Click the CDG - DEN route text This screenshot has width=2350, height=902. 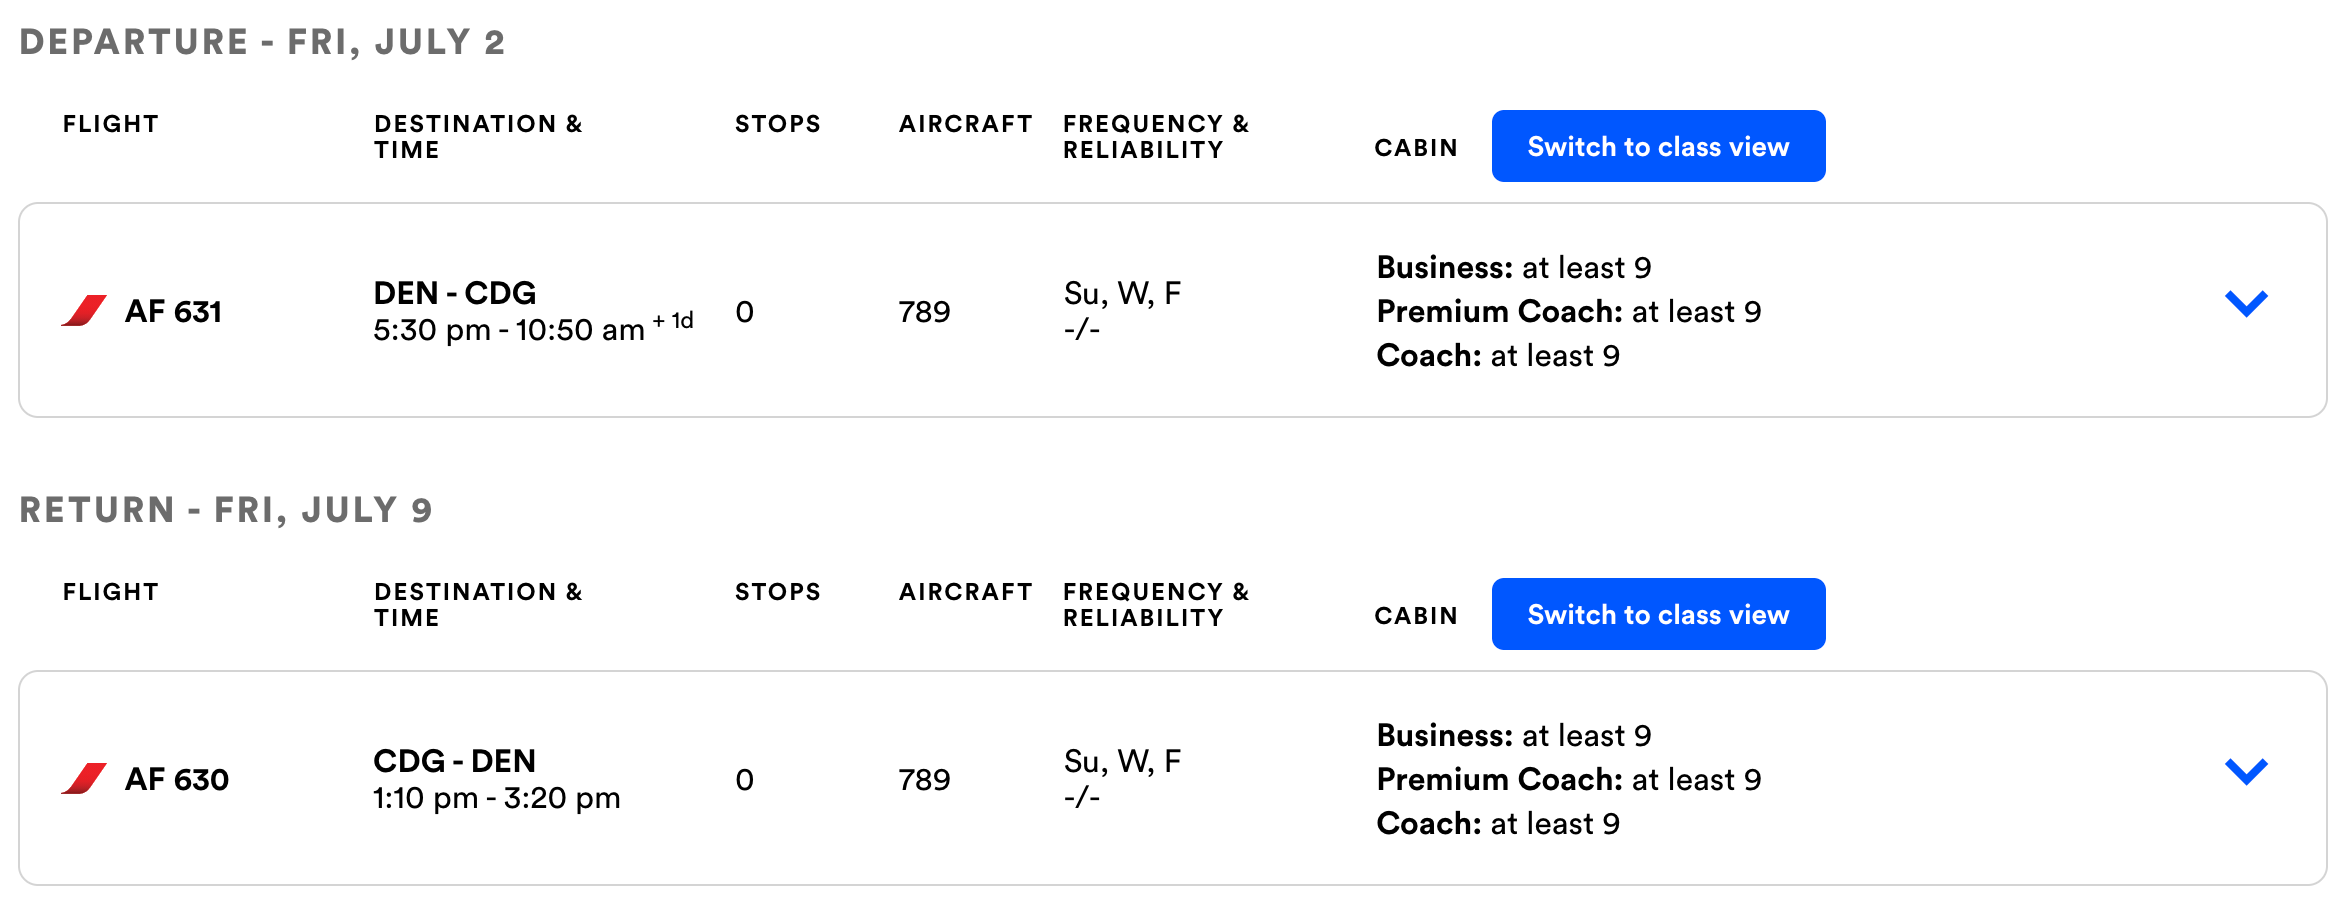[455, 761]
